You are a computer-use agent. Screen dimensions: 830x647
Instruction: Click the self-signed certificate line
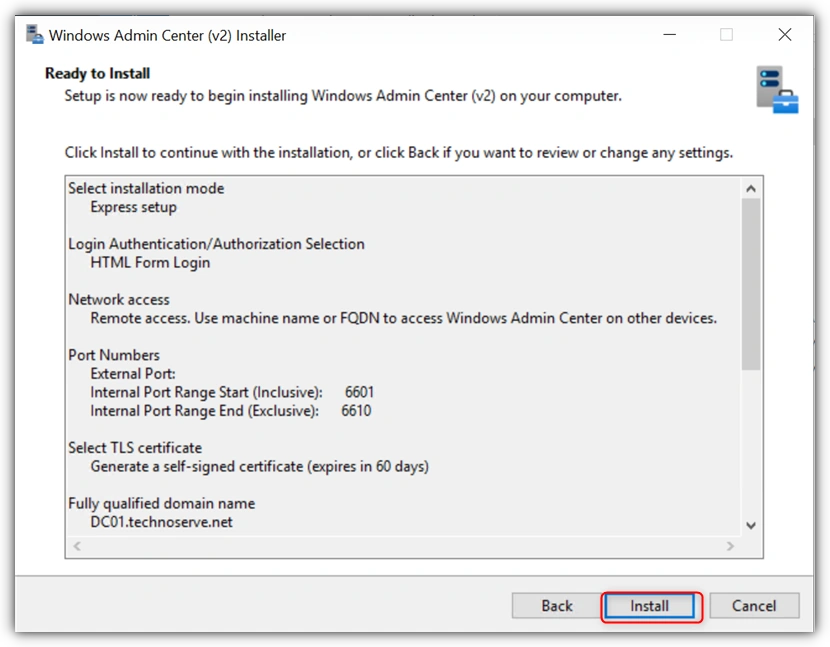coord(259,466)
